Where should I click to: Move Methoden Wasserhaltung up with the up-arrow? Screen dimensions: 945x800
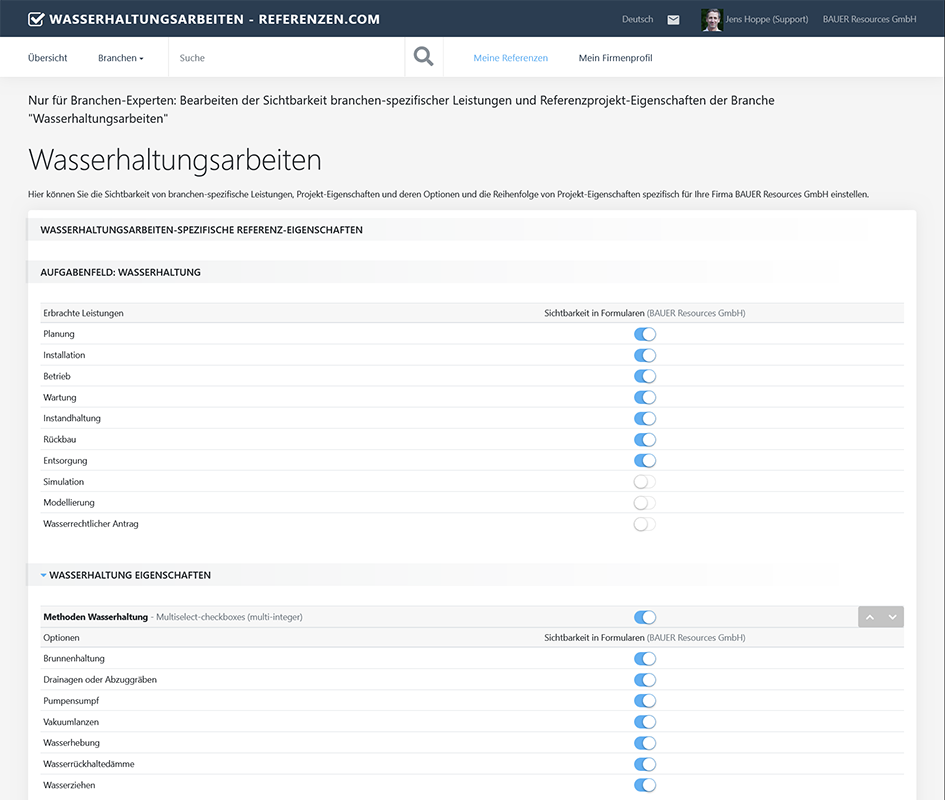[x=868, y=616]
